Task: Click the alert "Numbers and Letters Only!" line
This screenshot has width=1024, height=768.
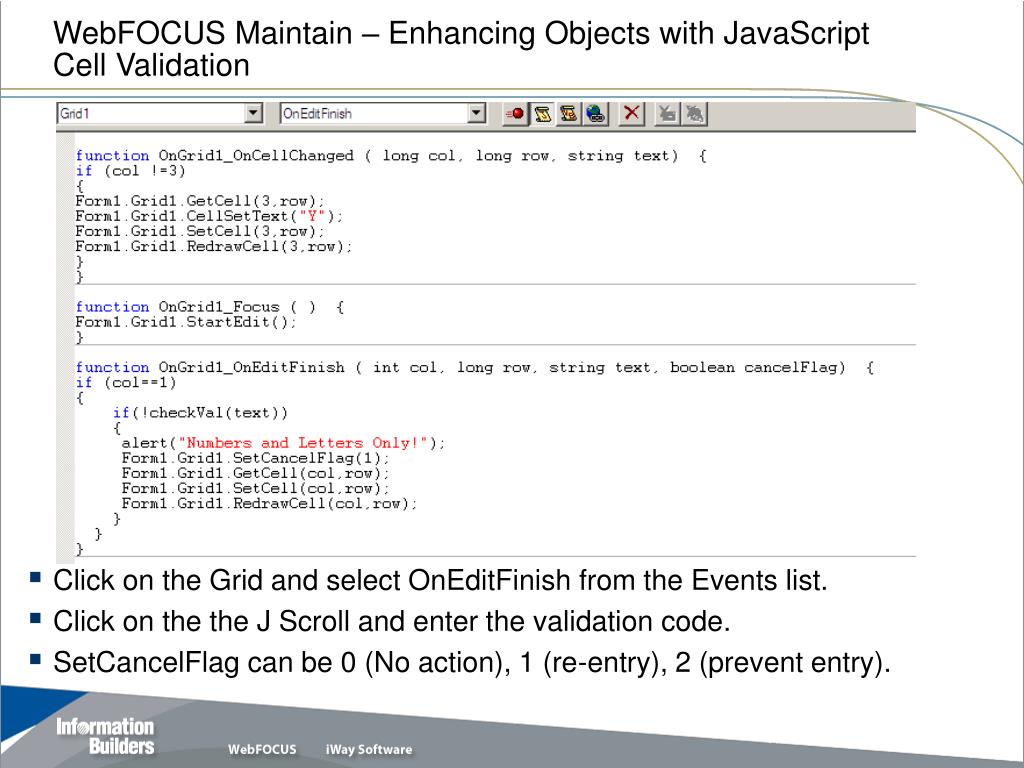Action: pyautogui.click(x=283, y=443)
